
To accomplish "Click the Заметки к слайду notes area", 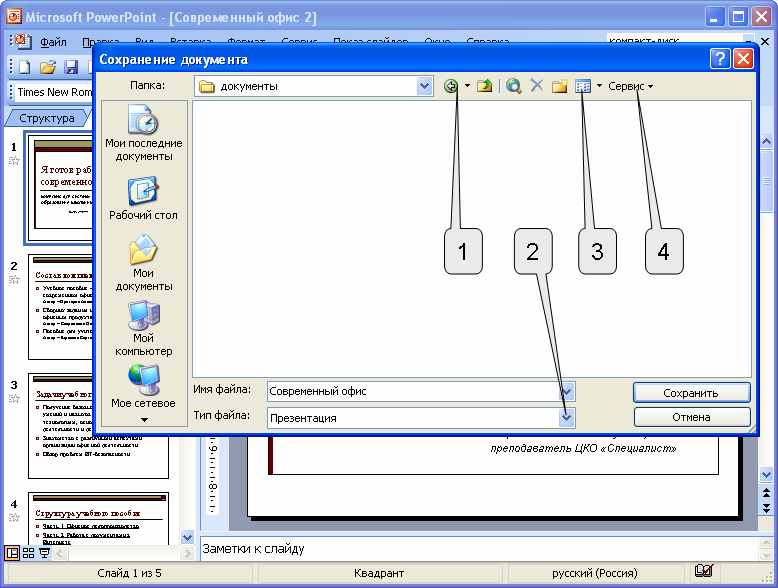I will [479, 549].
